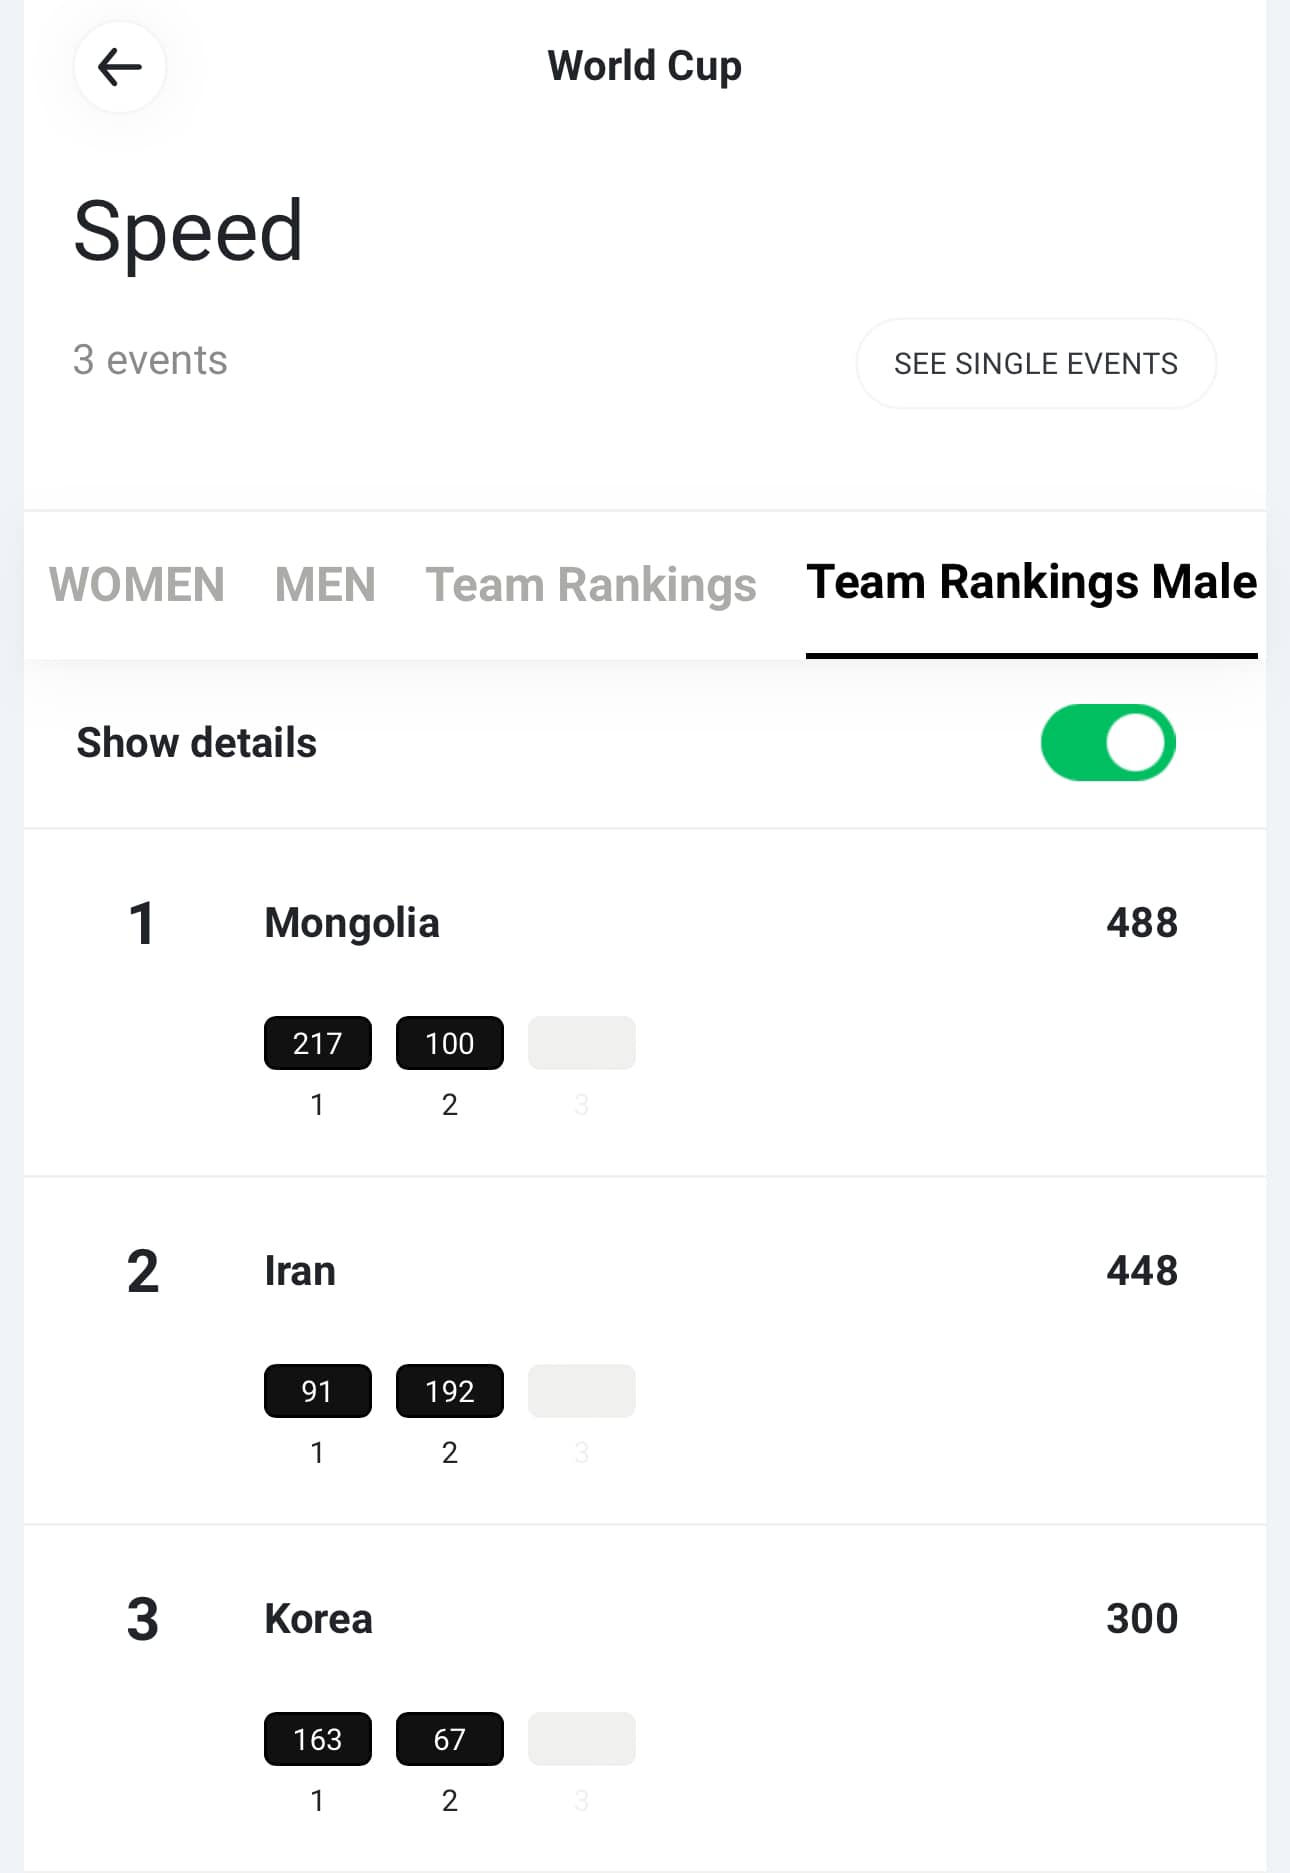
Task: Open the MEN tab
Action: pyautogui.click(x=325, y=585)
